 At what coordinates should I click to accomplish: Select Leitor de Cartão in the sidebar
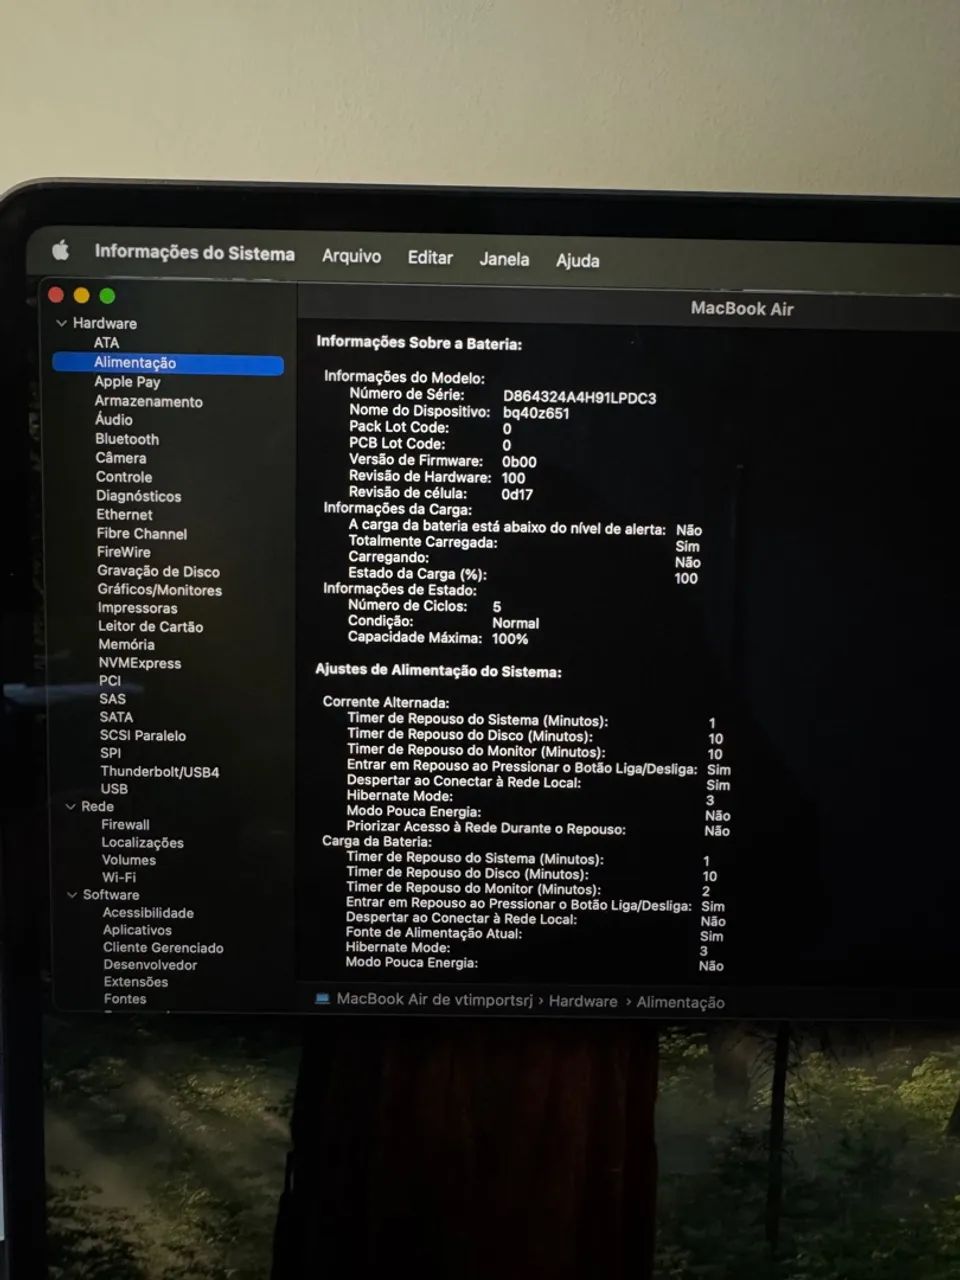coord(150,626)
